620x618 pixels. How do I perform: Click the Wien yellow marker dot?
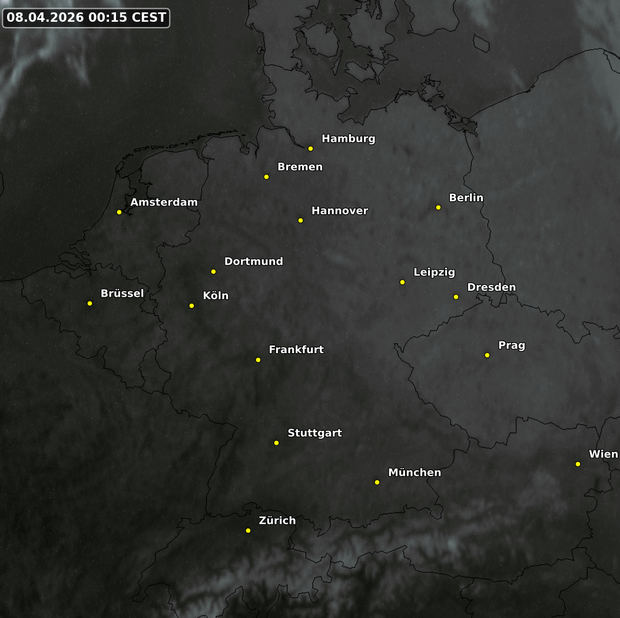[x=578, y=464]
